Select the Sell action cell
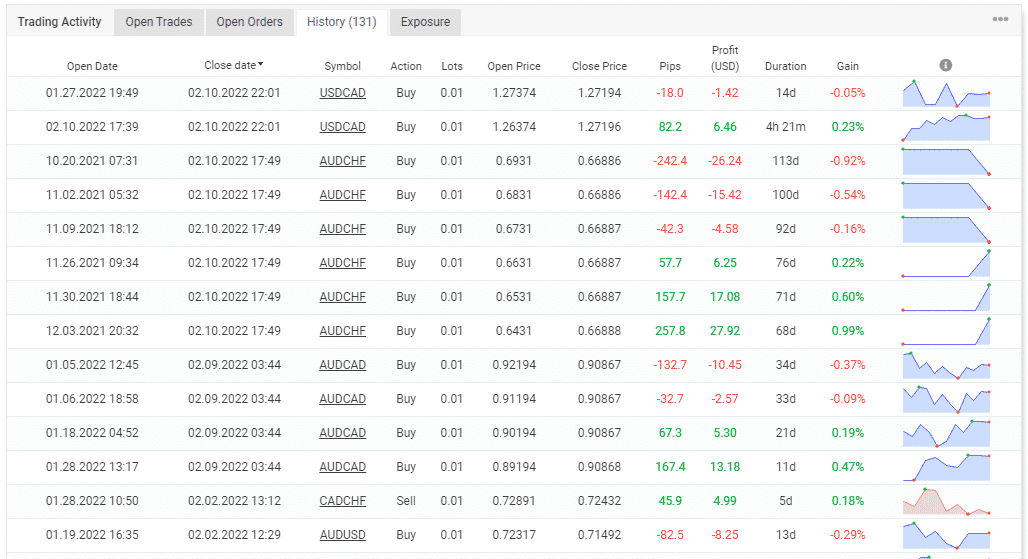 (x=406, y=501)
